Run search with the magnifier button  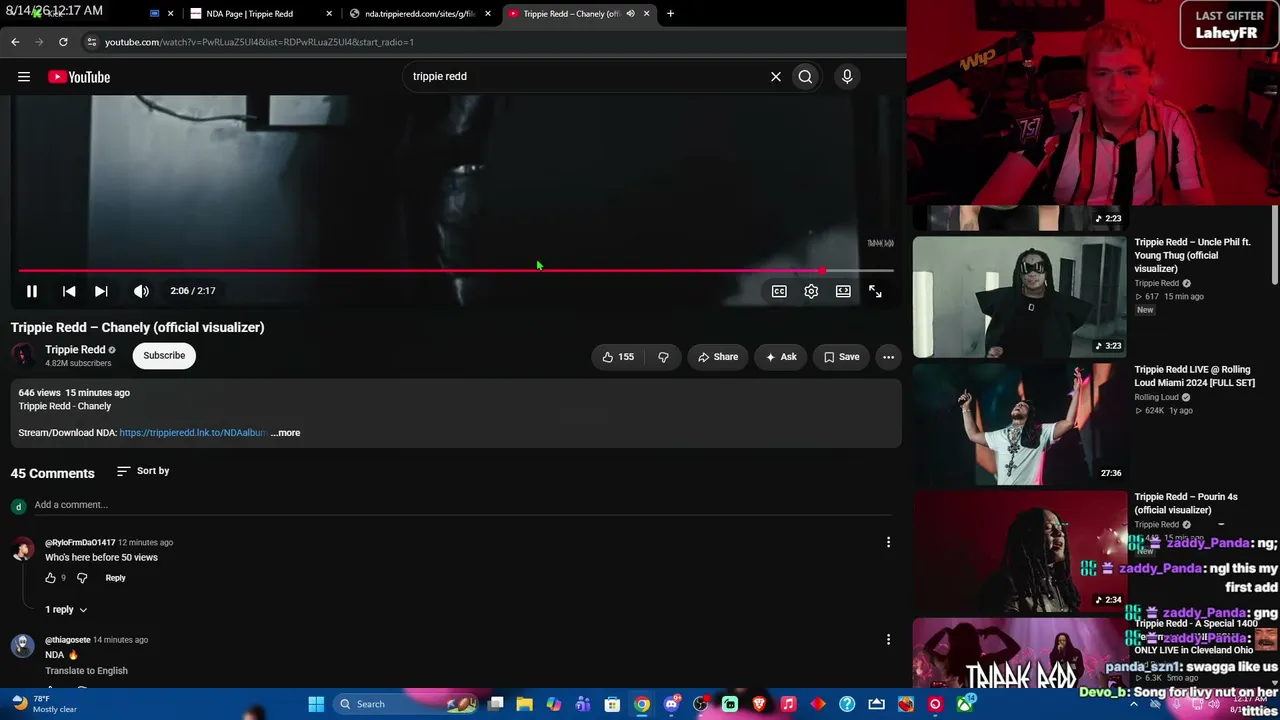805,76
